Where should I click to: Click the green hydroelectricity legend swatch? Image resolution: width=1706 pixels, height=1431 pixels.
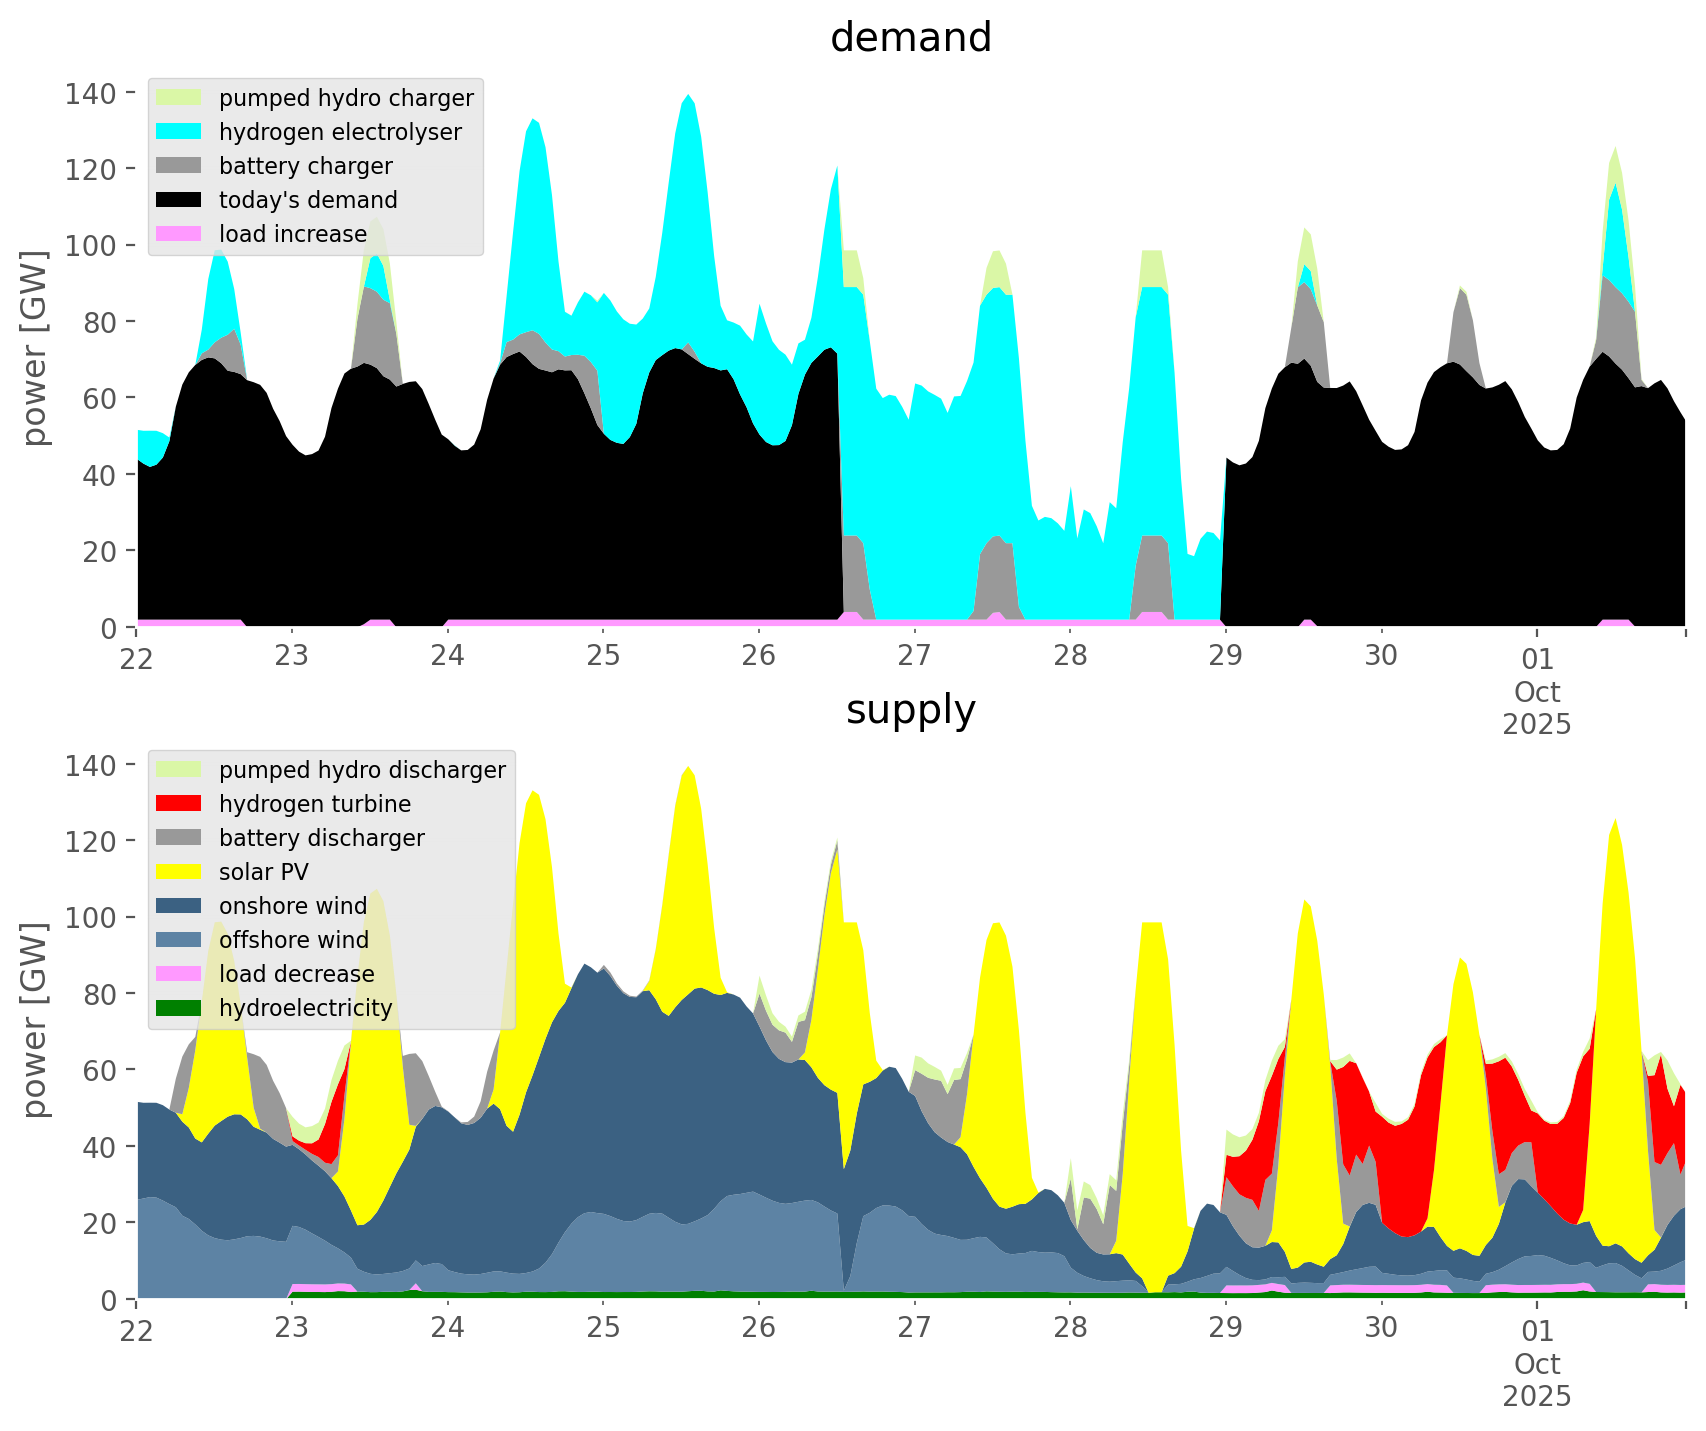click(x=179, y=1008)
